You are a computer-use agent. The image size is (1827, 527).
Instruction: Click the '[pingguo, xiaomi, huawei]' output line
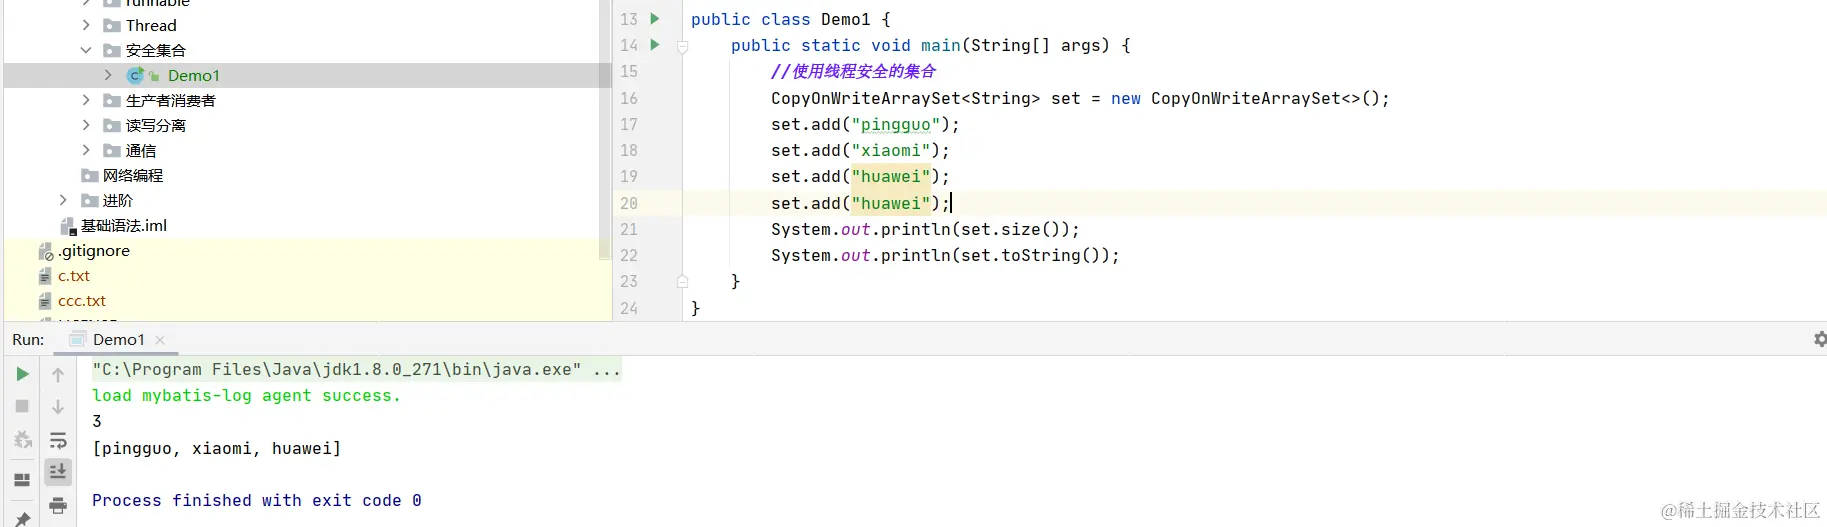tap(216, 449)
